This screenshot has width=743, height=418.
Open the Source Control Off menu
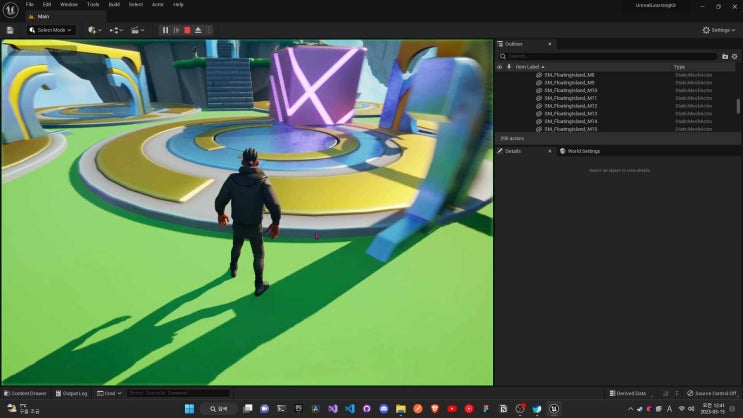[711, 393]
